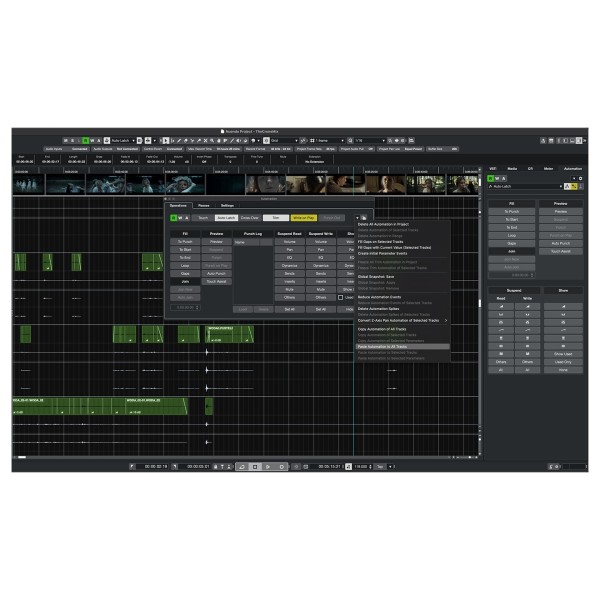600x600 pixels.
Task: Open the 1 frame grid value dropdown
Action: tap(329, 141)
